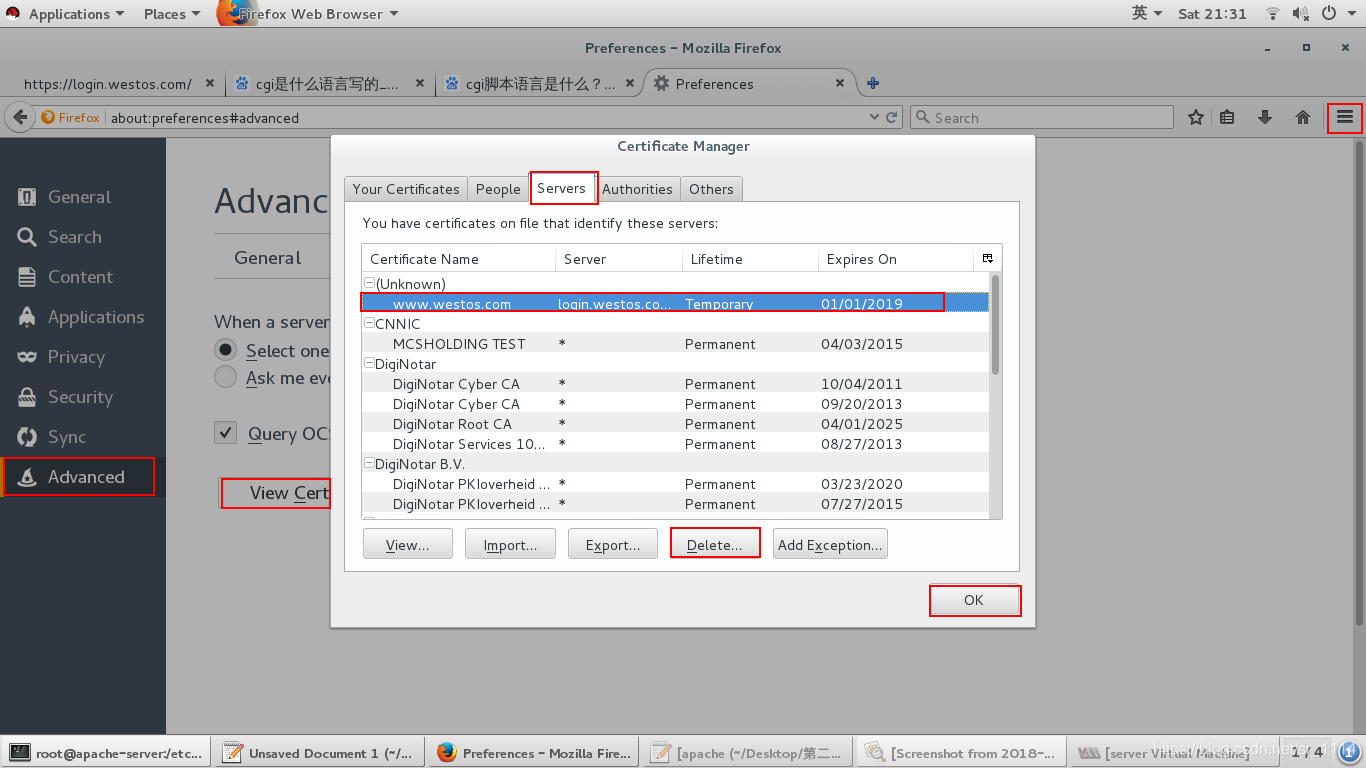Screen dimensions: 1366x768
Task: Sort by the Certificate Name column header
Action: [459, 259]
